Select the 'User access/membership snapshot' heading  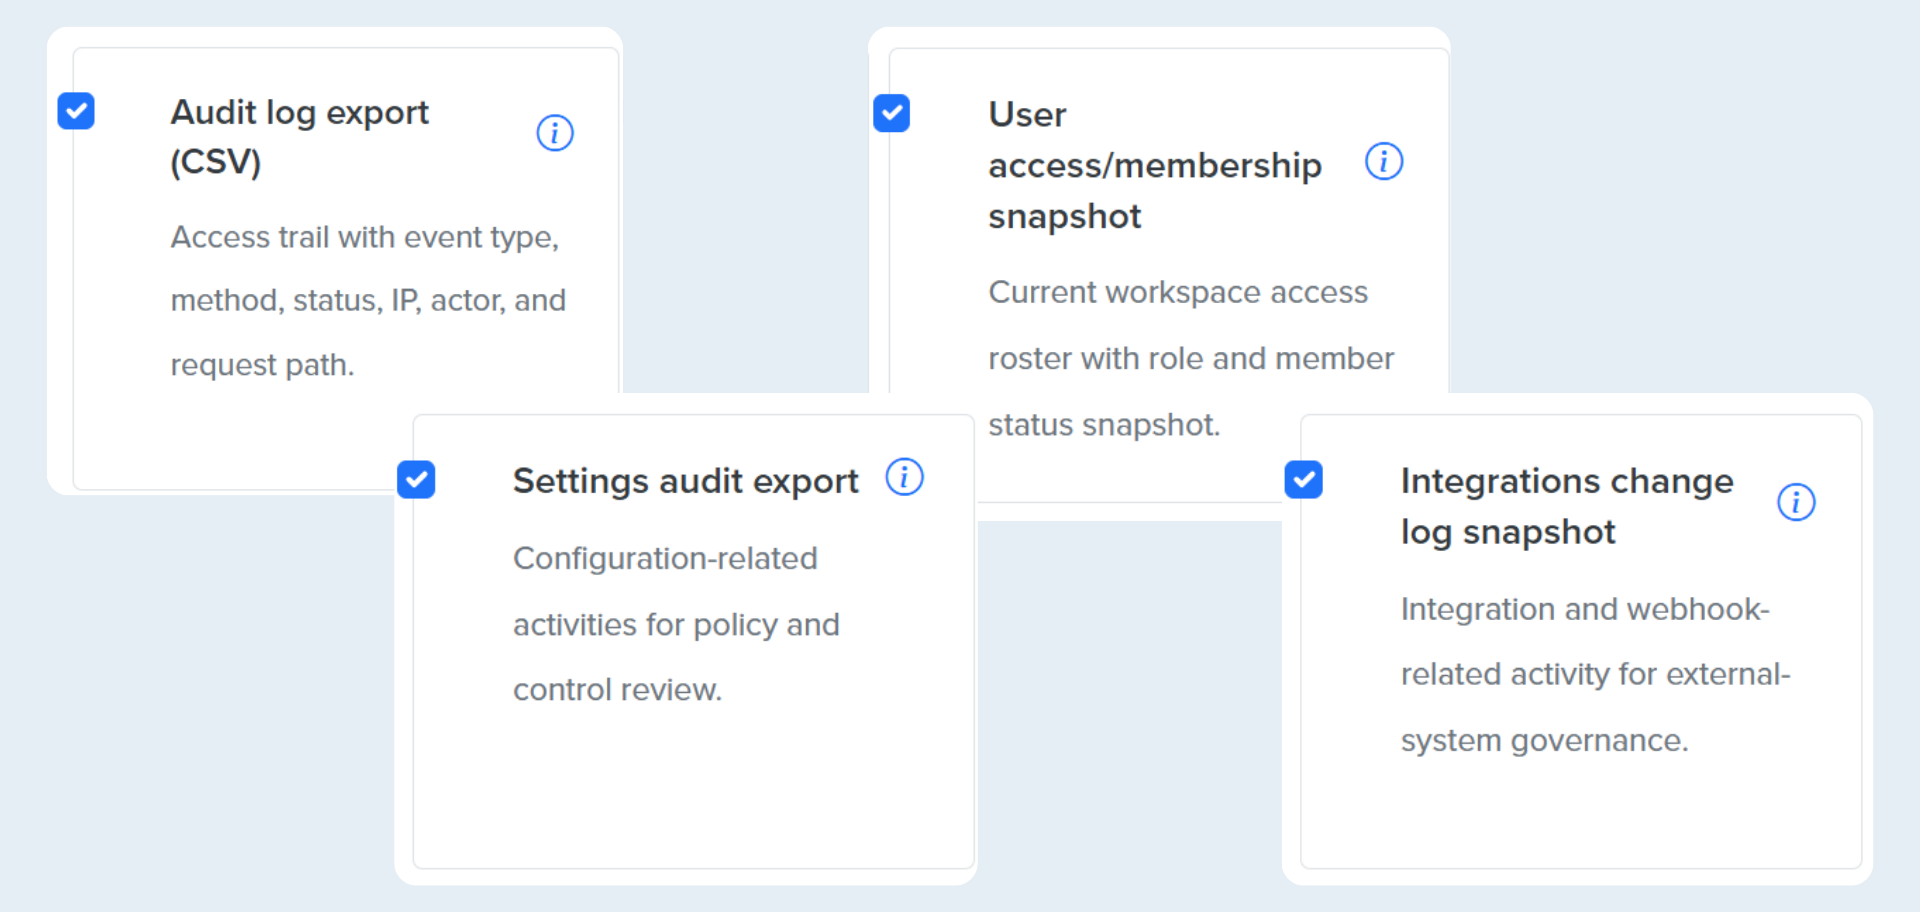tap(1154, 165)
